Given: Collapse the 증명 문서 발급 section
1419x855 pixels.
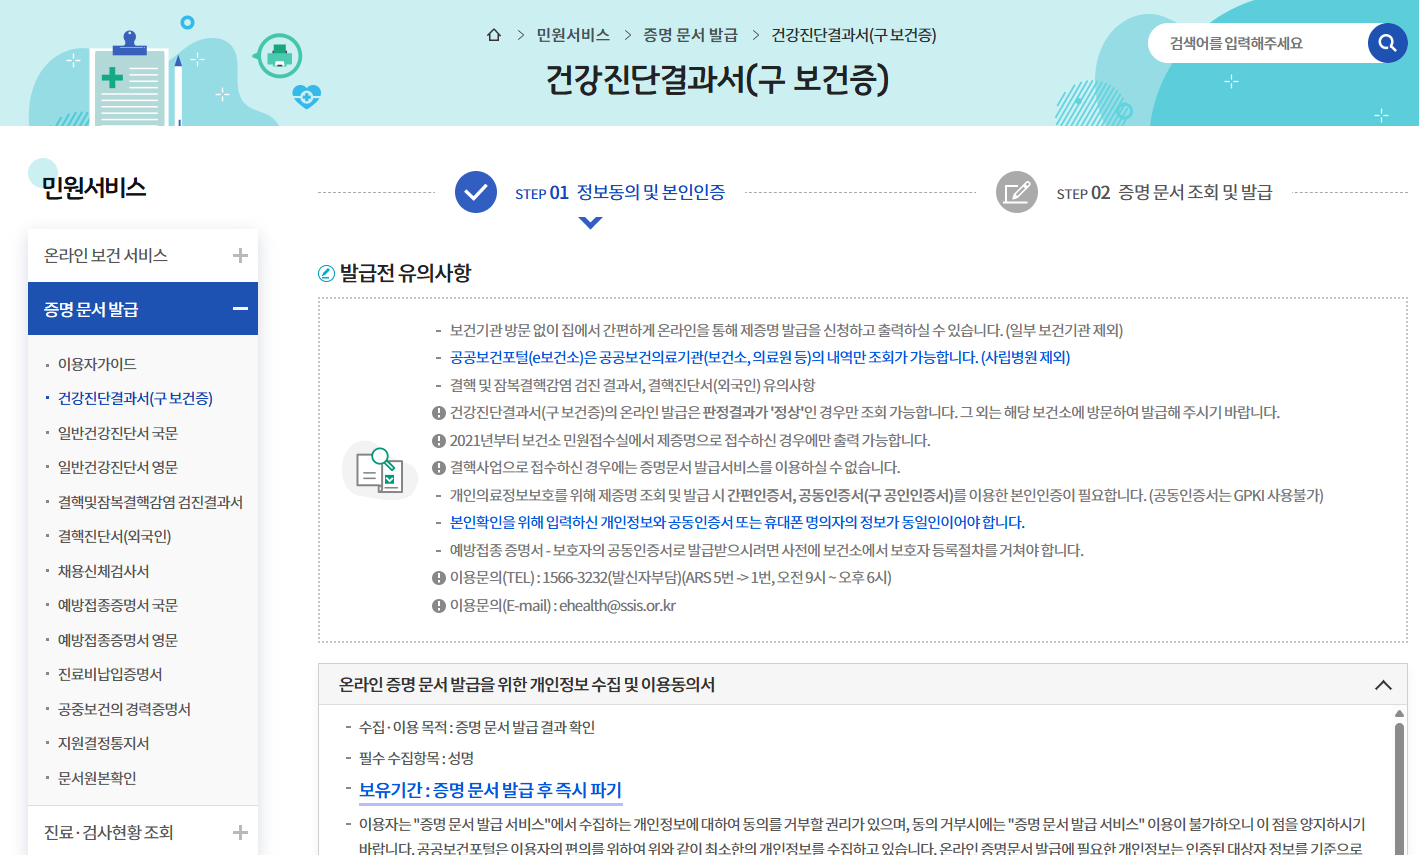Looking at the screenshot, I should 240,308.
